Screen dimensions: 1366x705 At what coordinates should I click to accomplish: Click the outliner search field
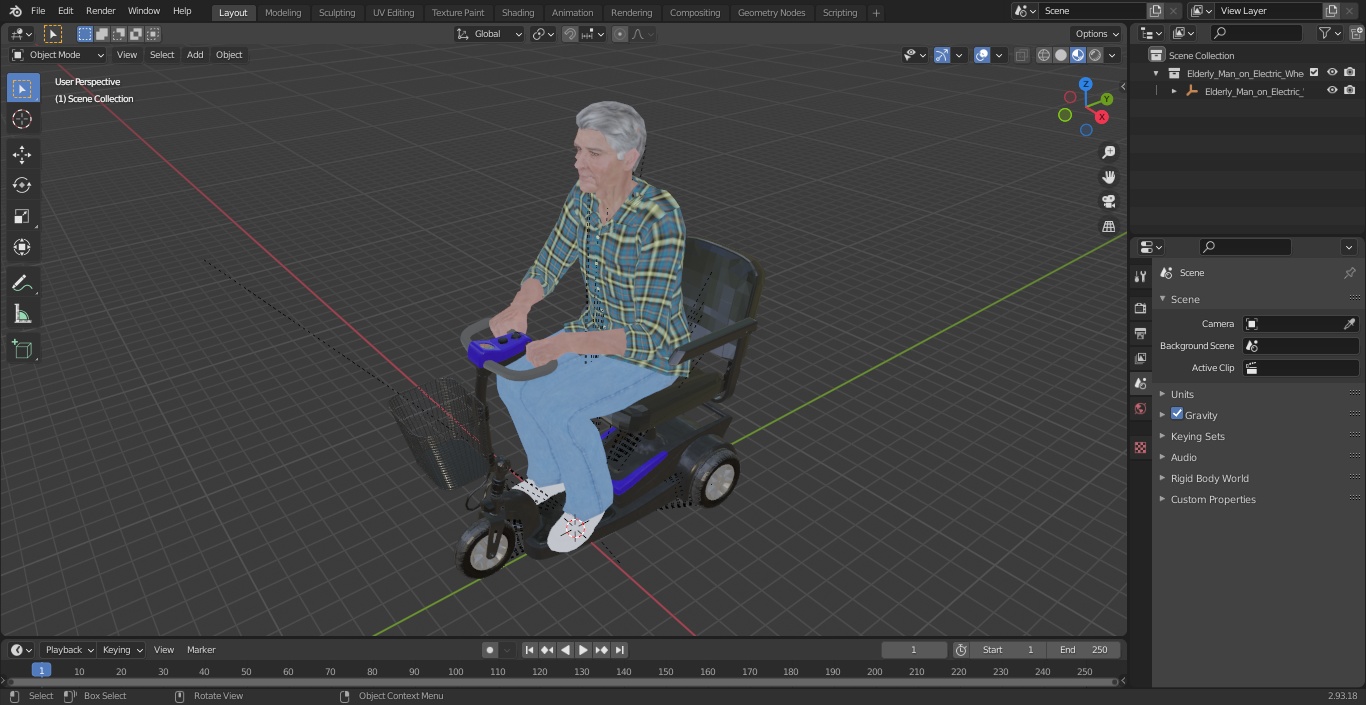1256,33
